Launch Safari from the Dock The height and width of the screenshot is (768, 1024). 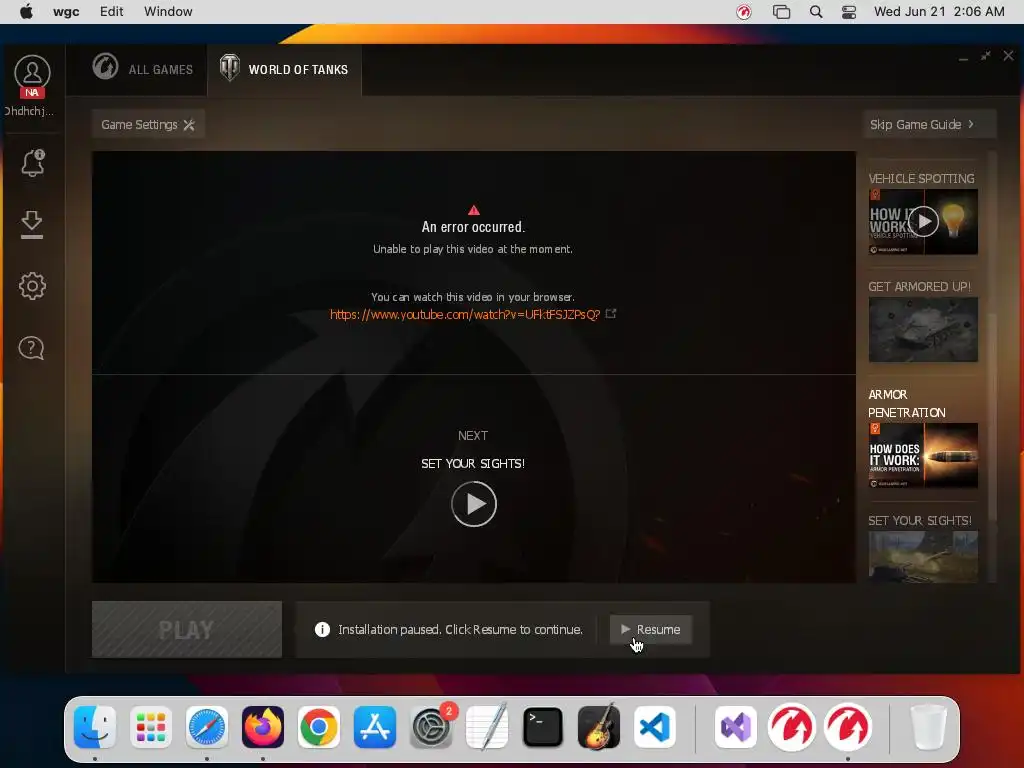207,727
